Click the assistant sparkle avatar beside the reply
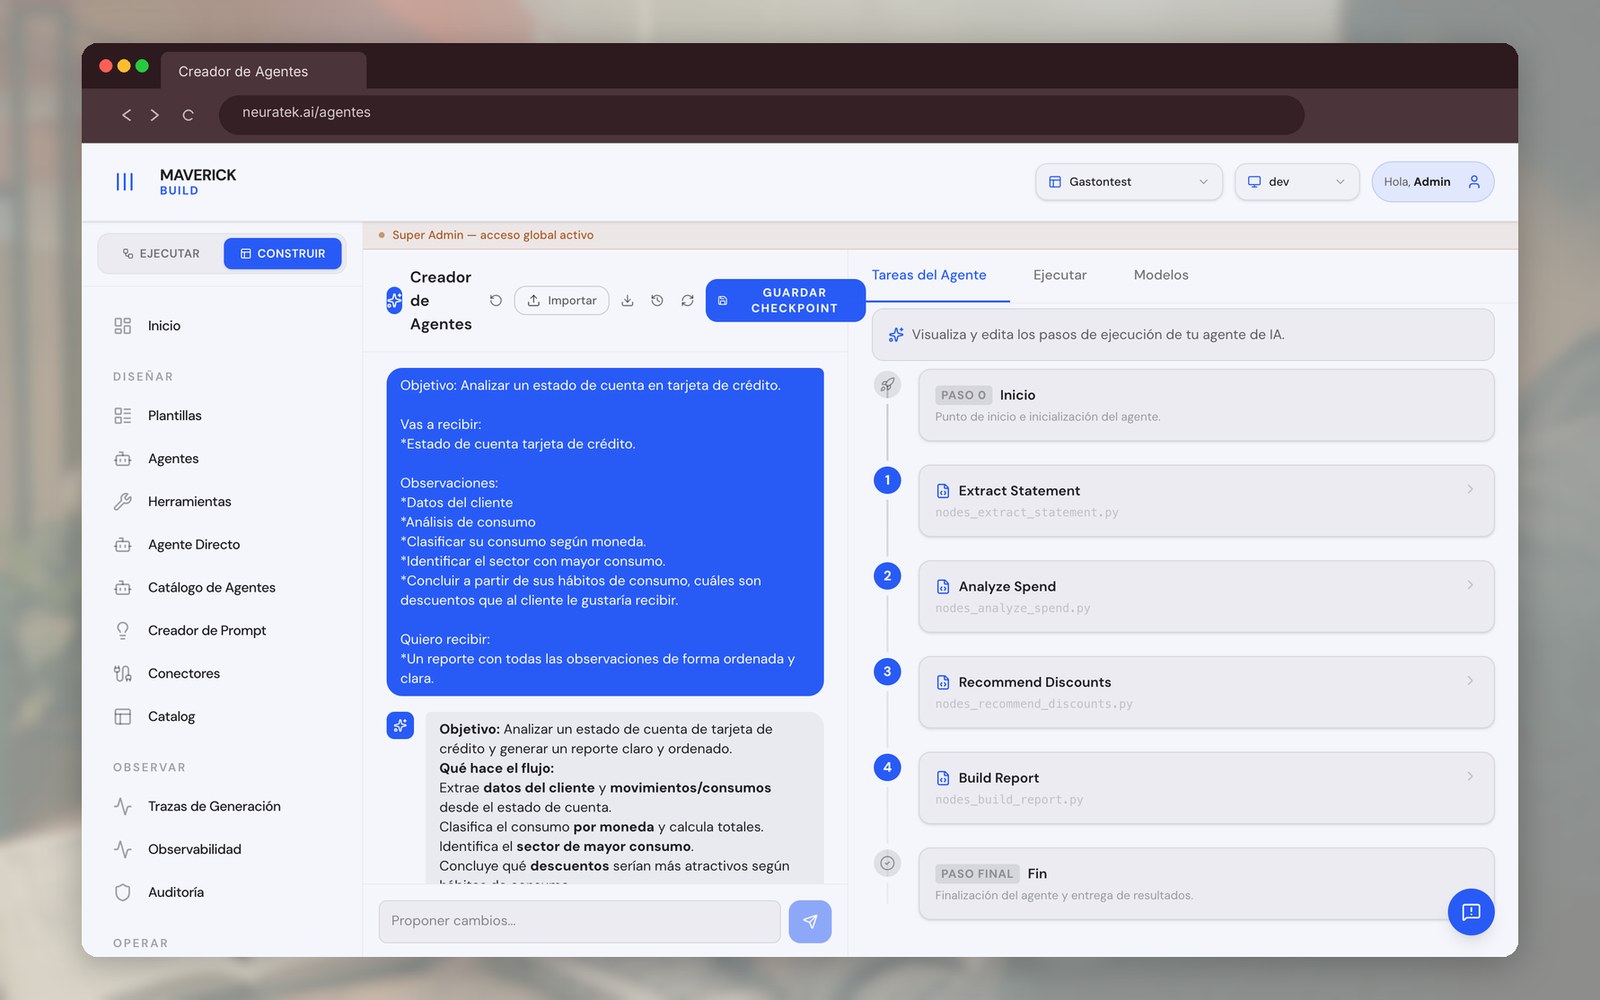Viewport: 1600px width, 1000px height. tap(400, 725)
